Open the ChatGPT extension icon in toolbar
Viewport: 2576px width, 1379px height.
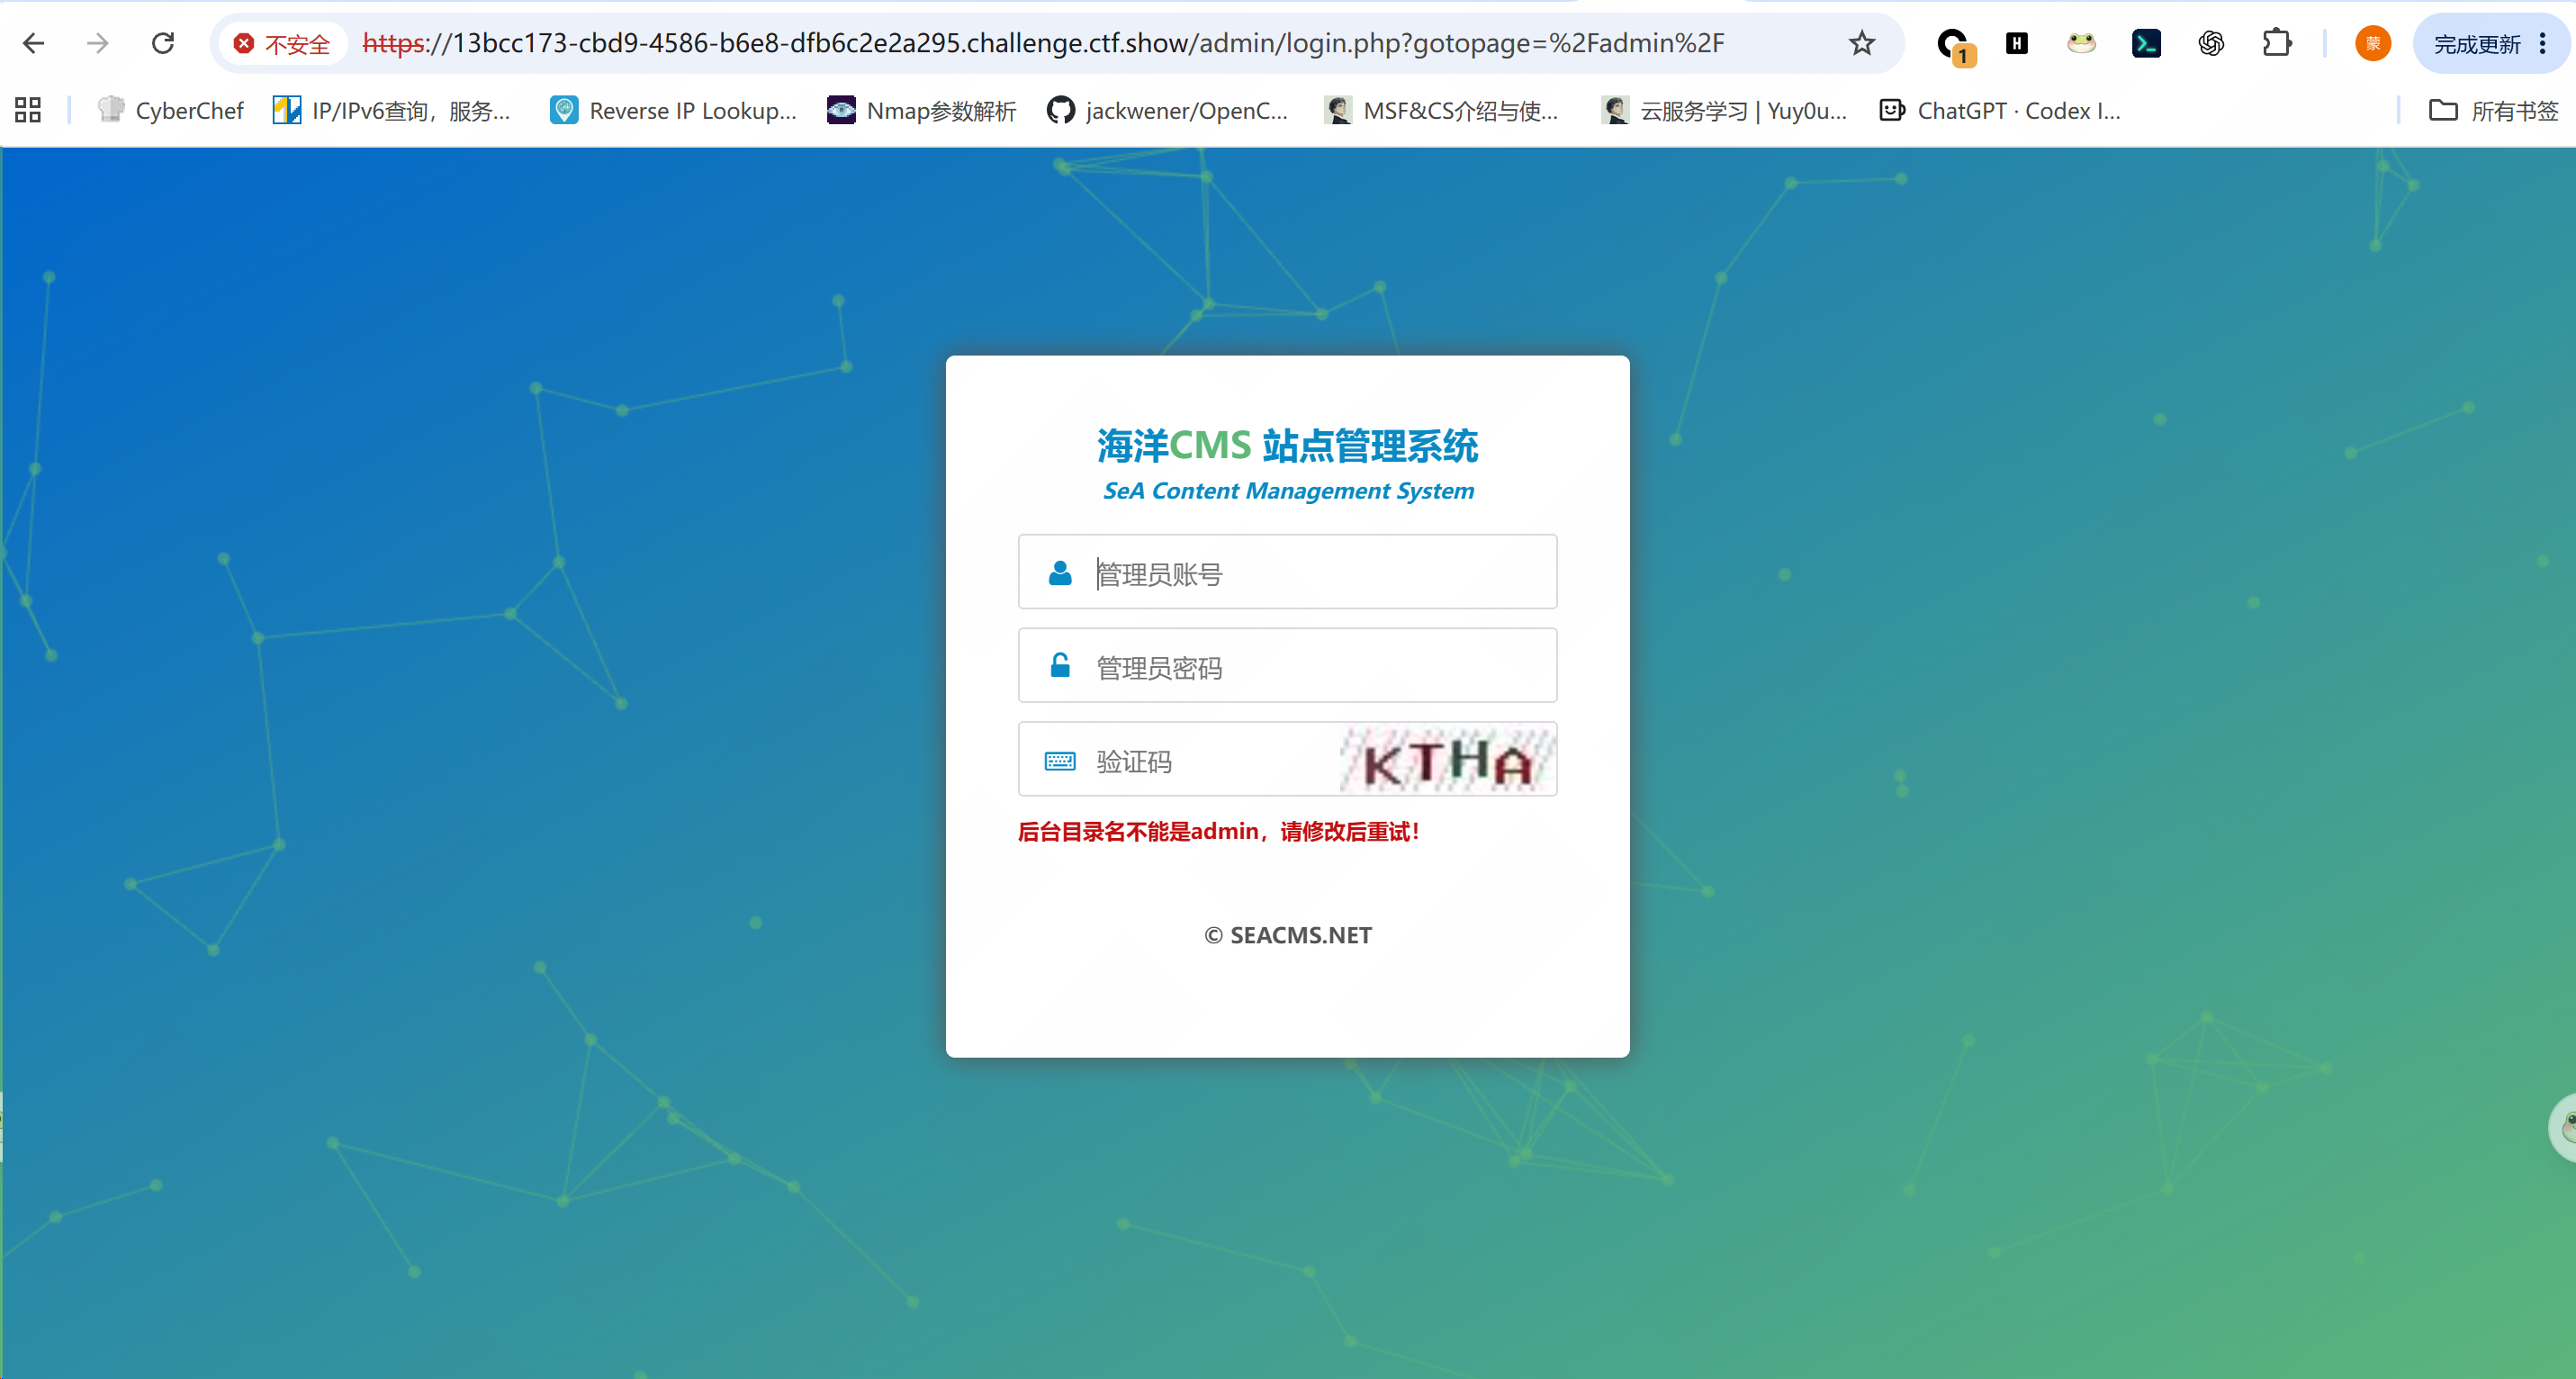[x=2211, y=43]
